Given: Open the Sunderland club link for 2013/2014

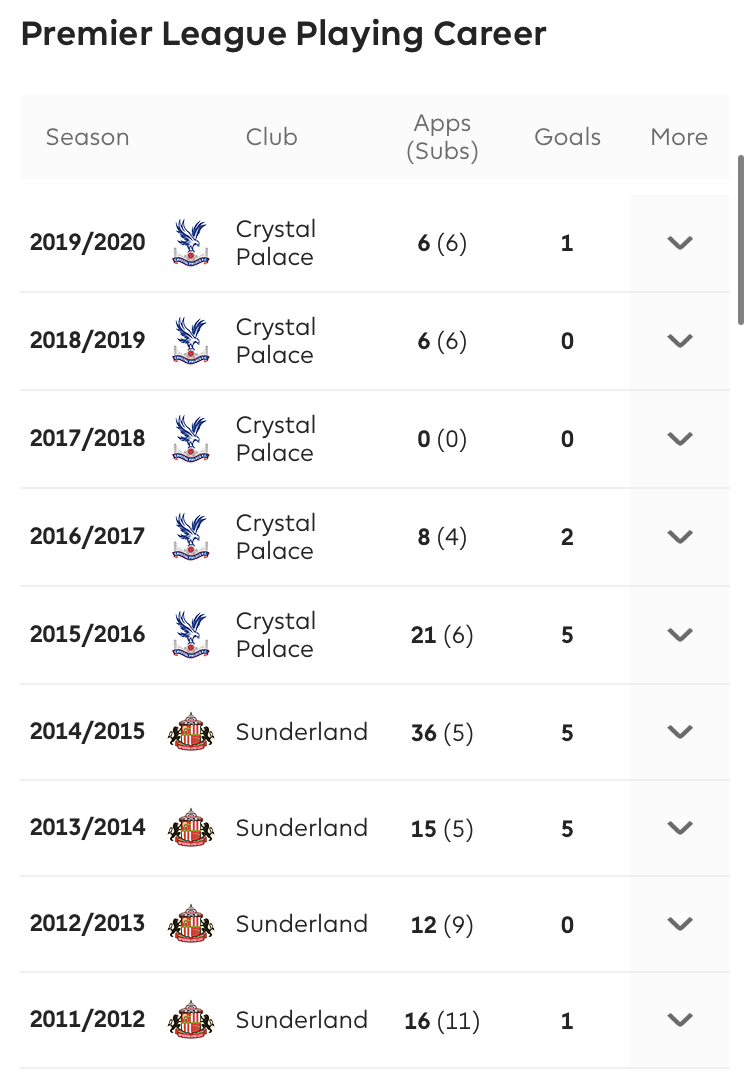Looking at the screenshot, I should [301, 828].
